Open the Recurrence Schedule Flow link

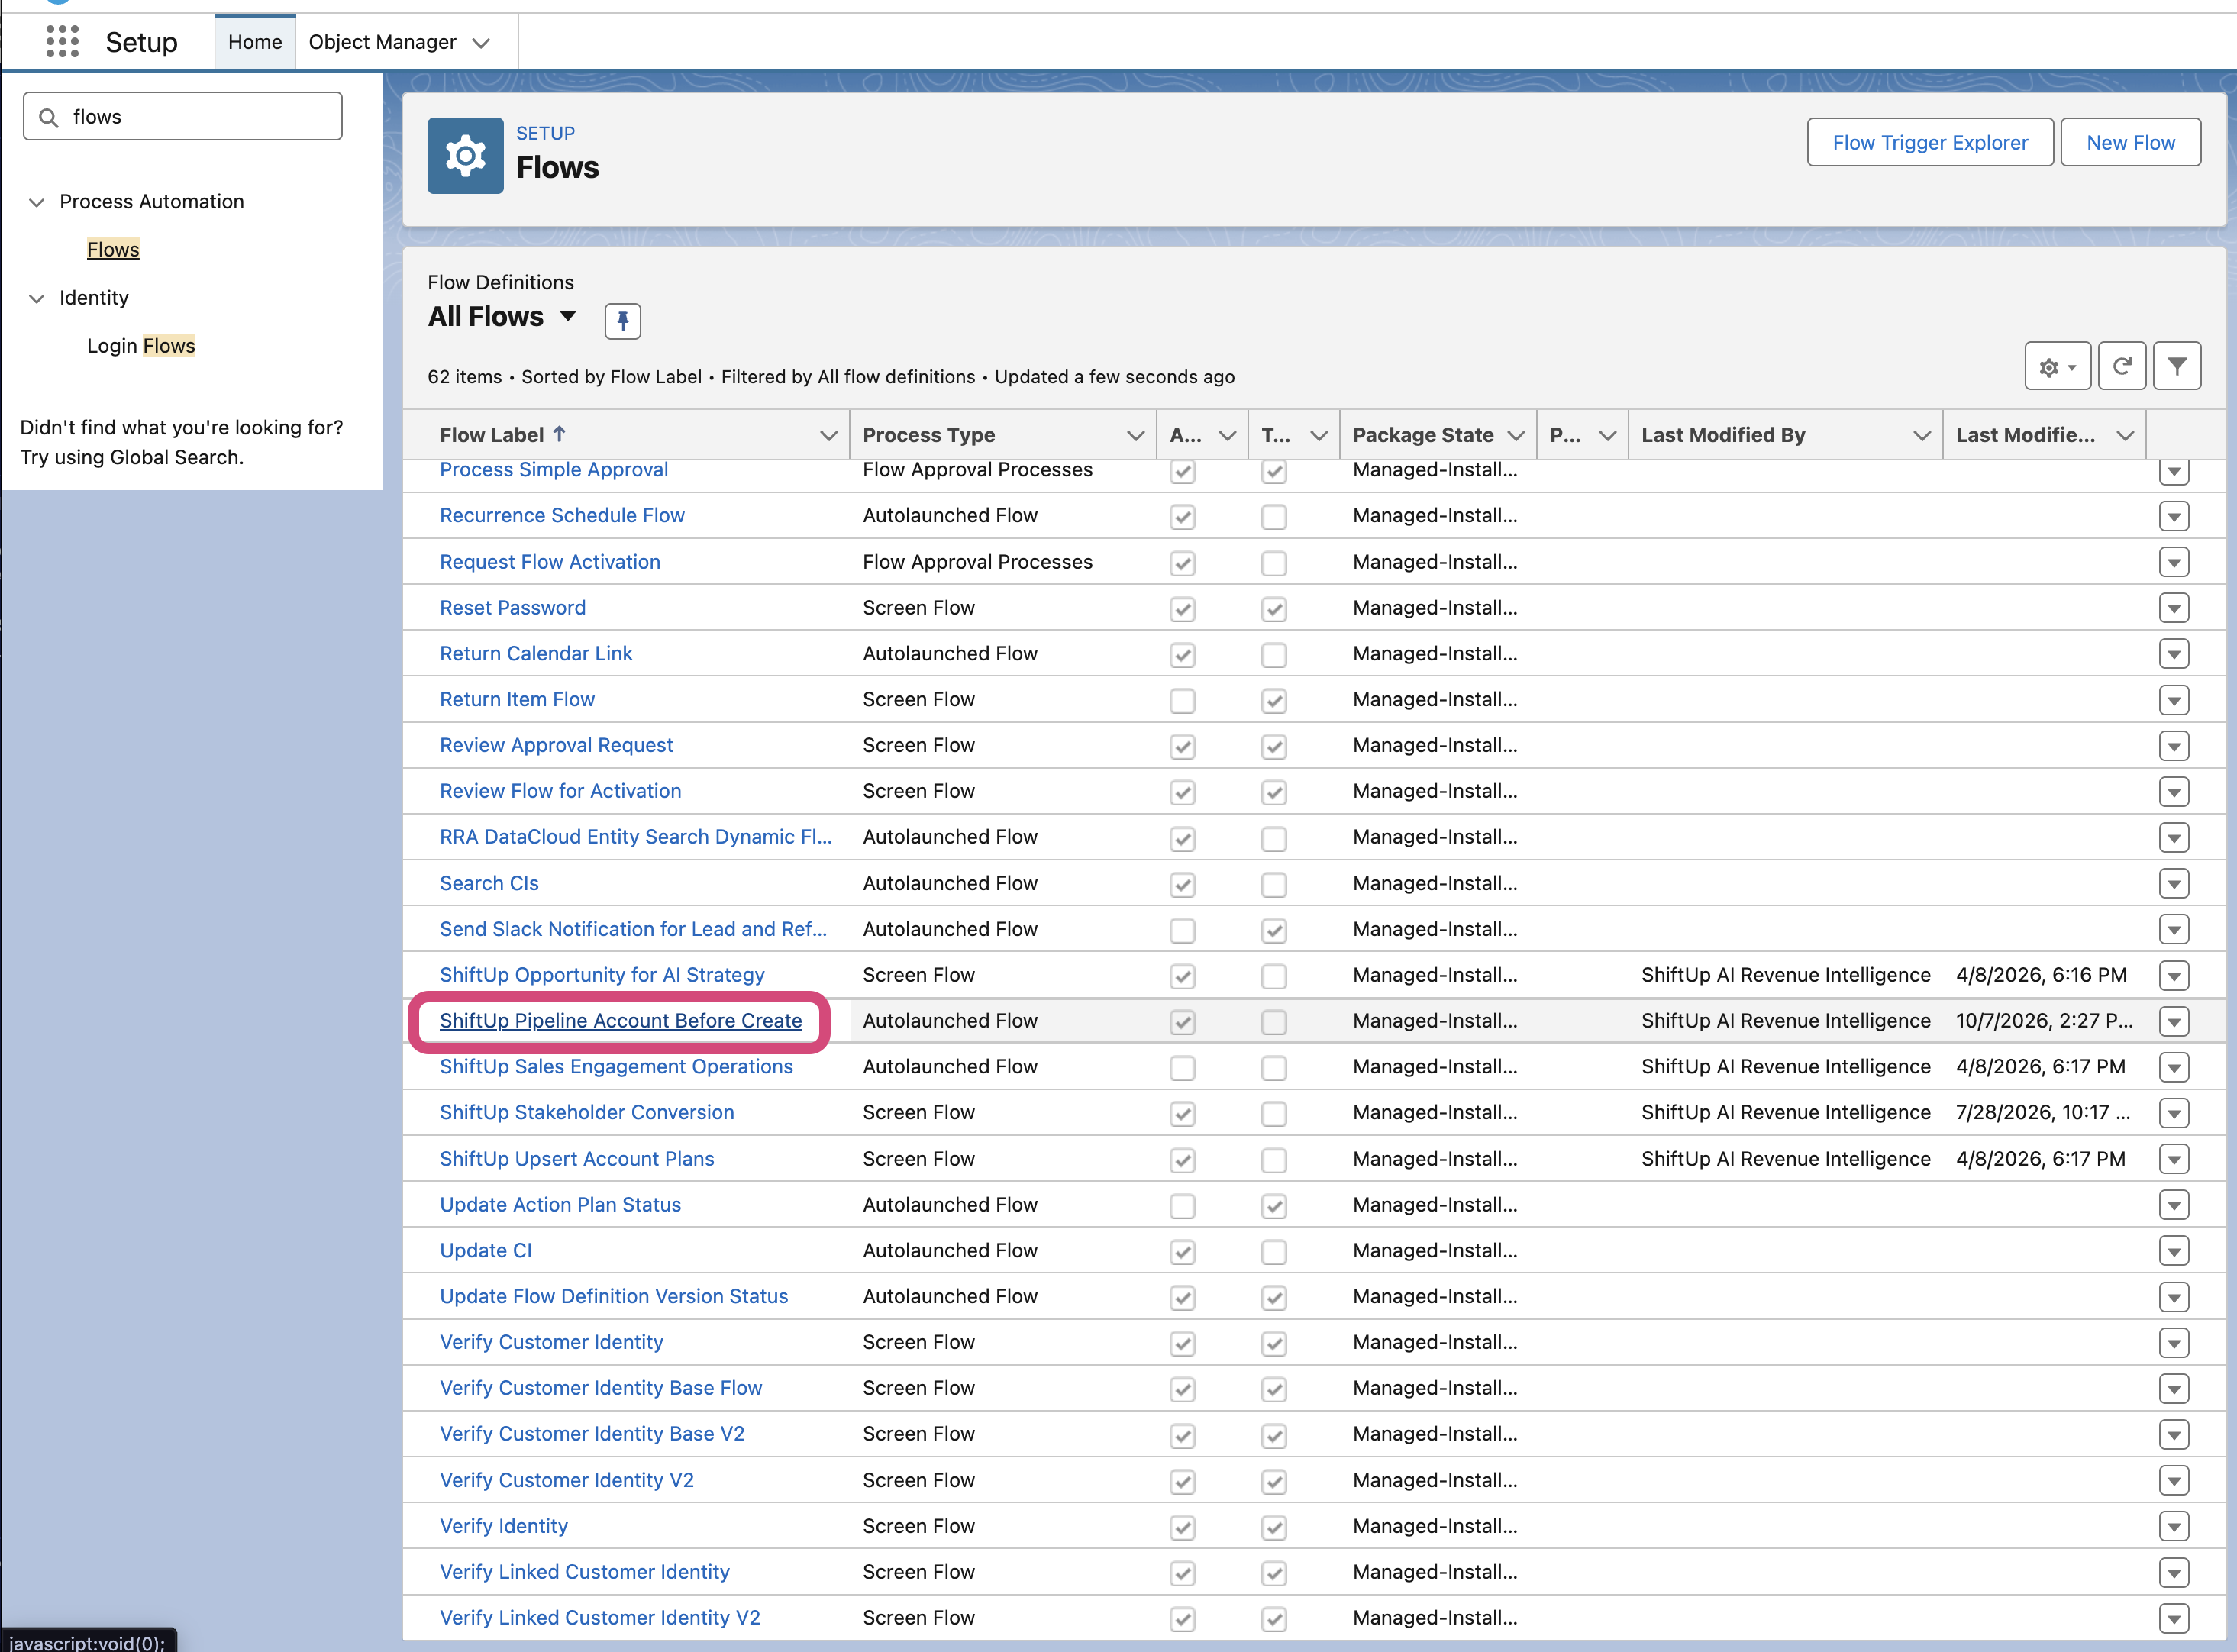562,516
